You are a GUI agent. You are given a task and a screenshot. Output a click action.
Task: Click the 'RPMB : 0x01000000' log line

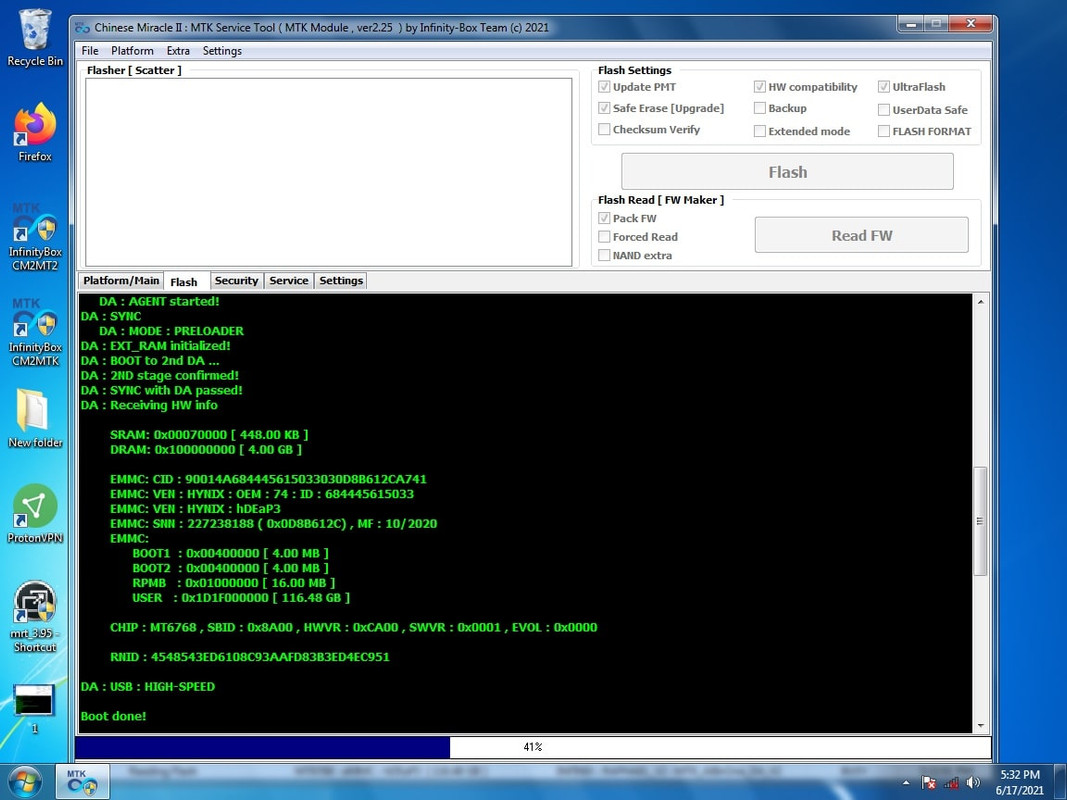point(233,583)
